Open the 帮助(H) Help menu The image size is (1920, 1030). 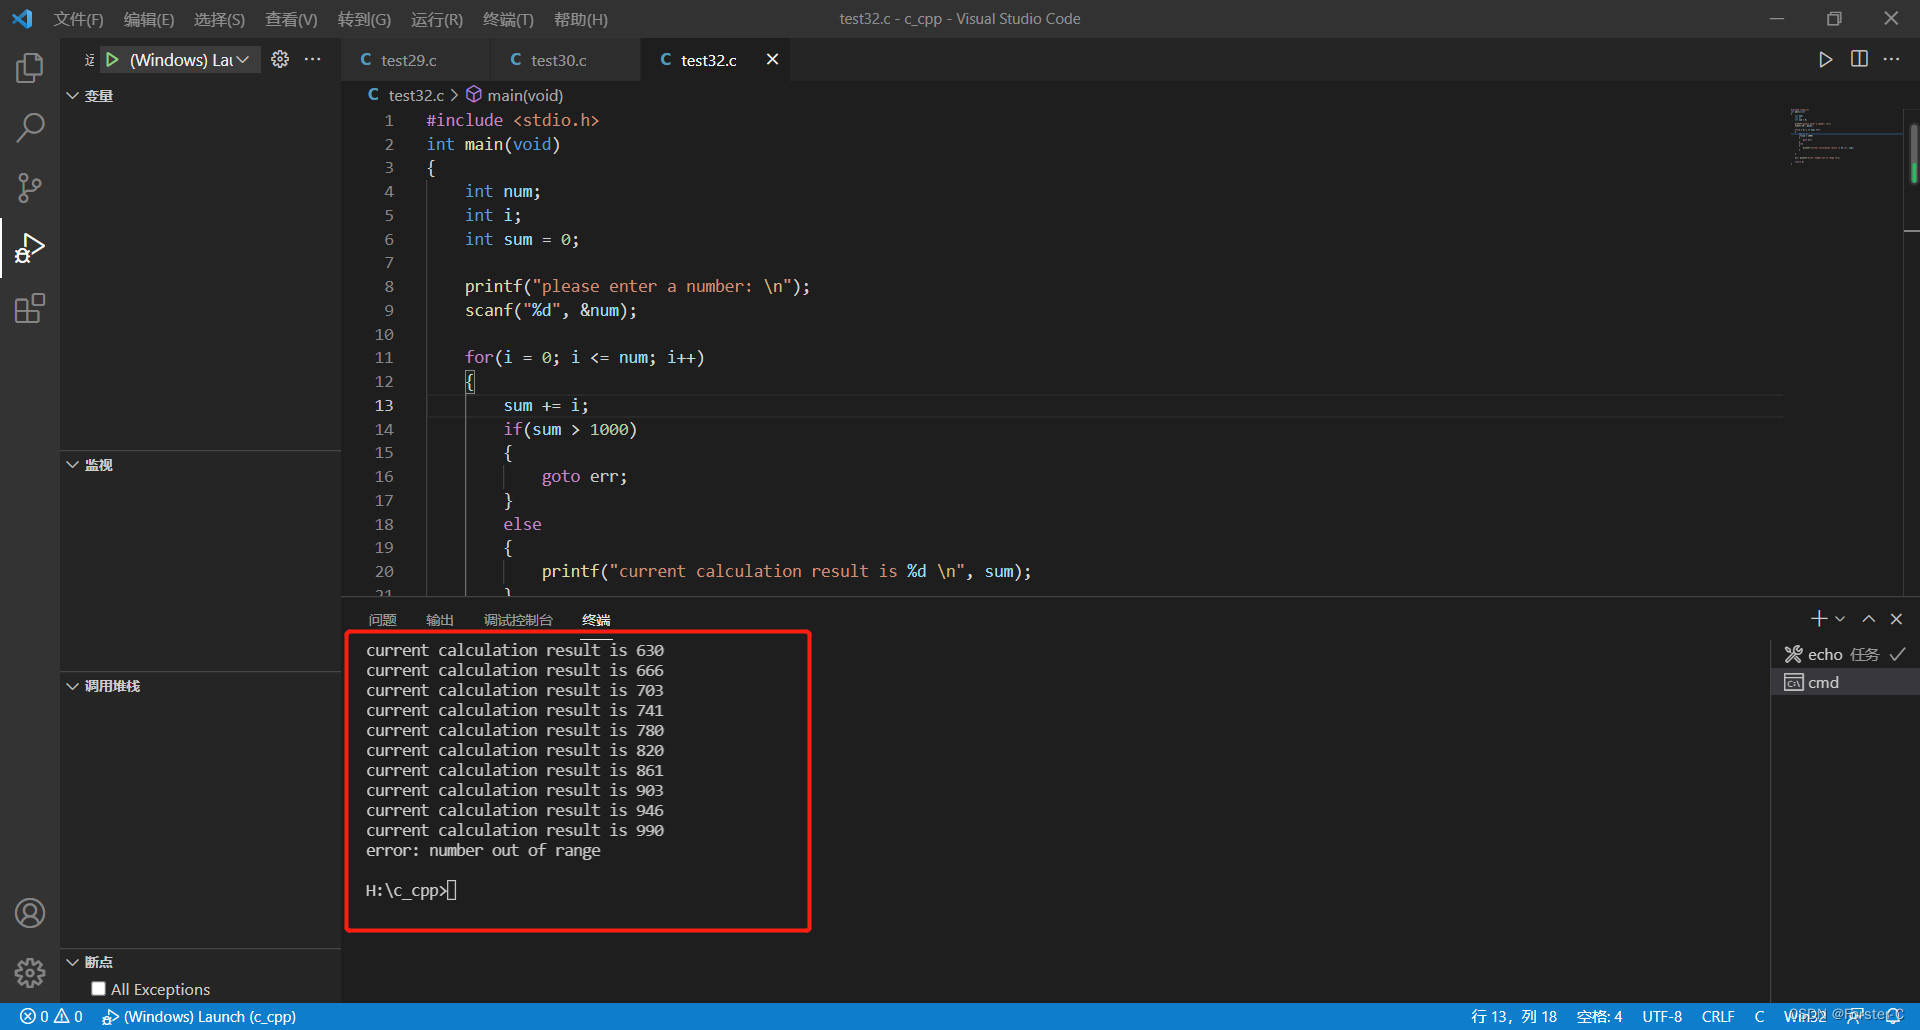(581, 19)
